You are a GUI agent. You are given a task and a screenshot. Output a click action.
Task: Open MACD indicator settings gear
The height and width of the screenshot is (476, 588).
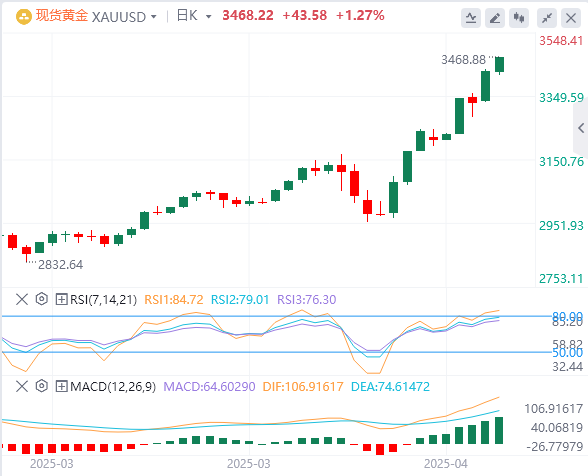pyautogui.click(x=42, y=386)
